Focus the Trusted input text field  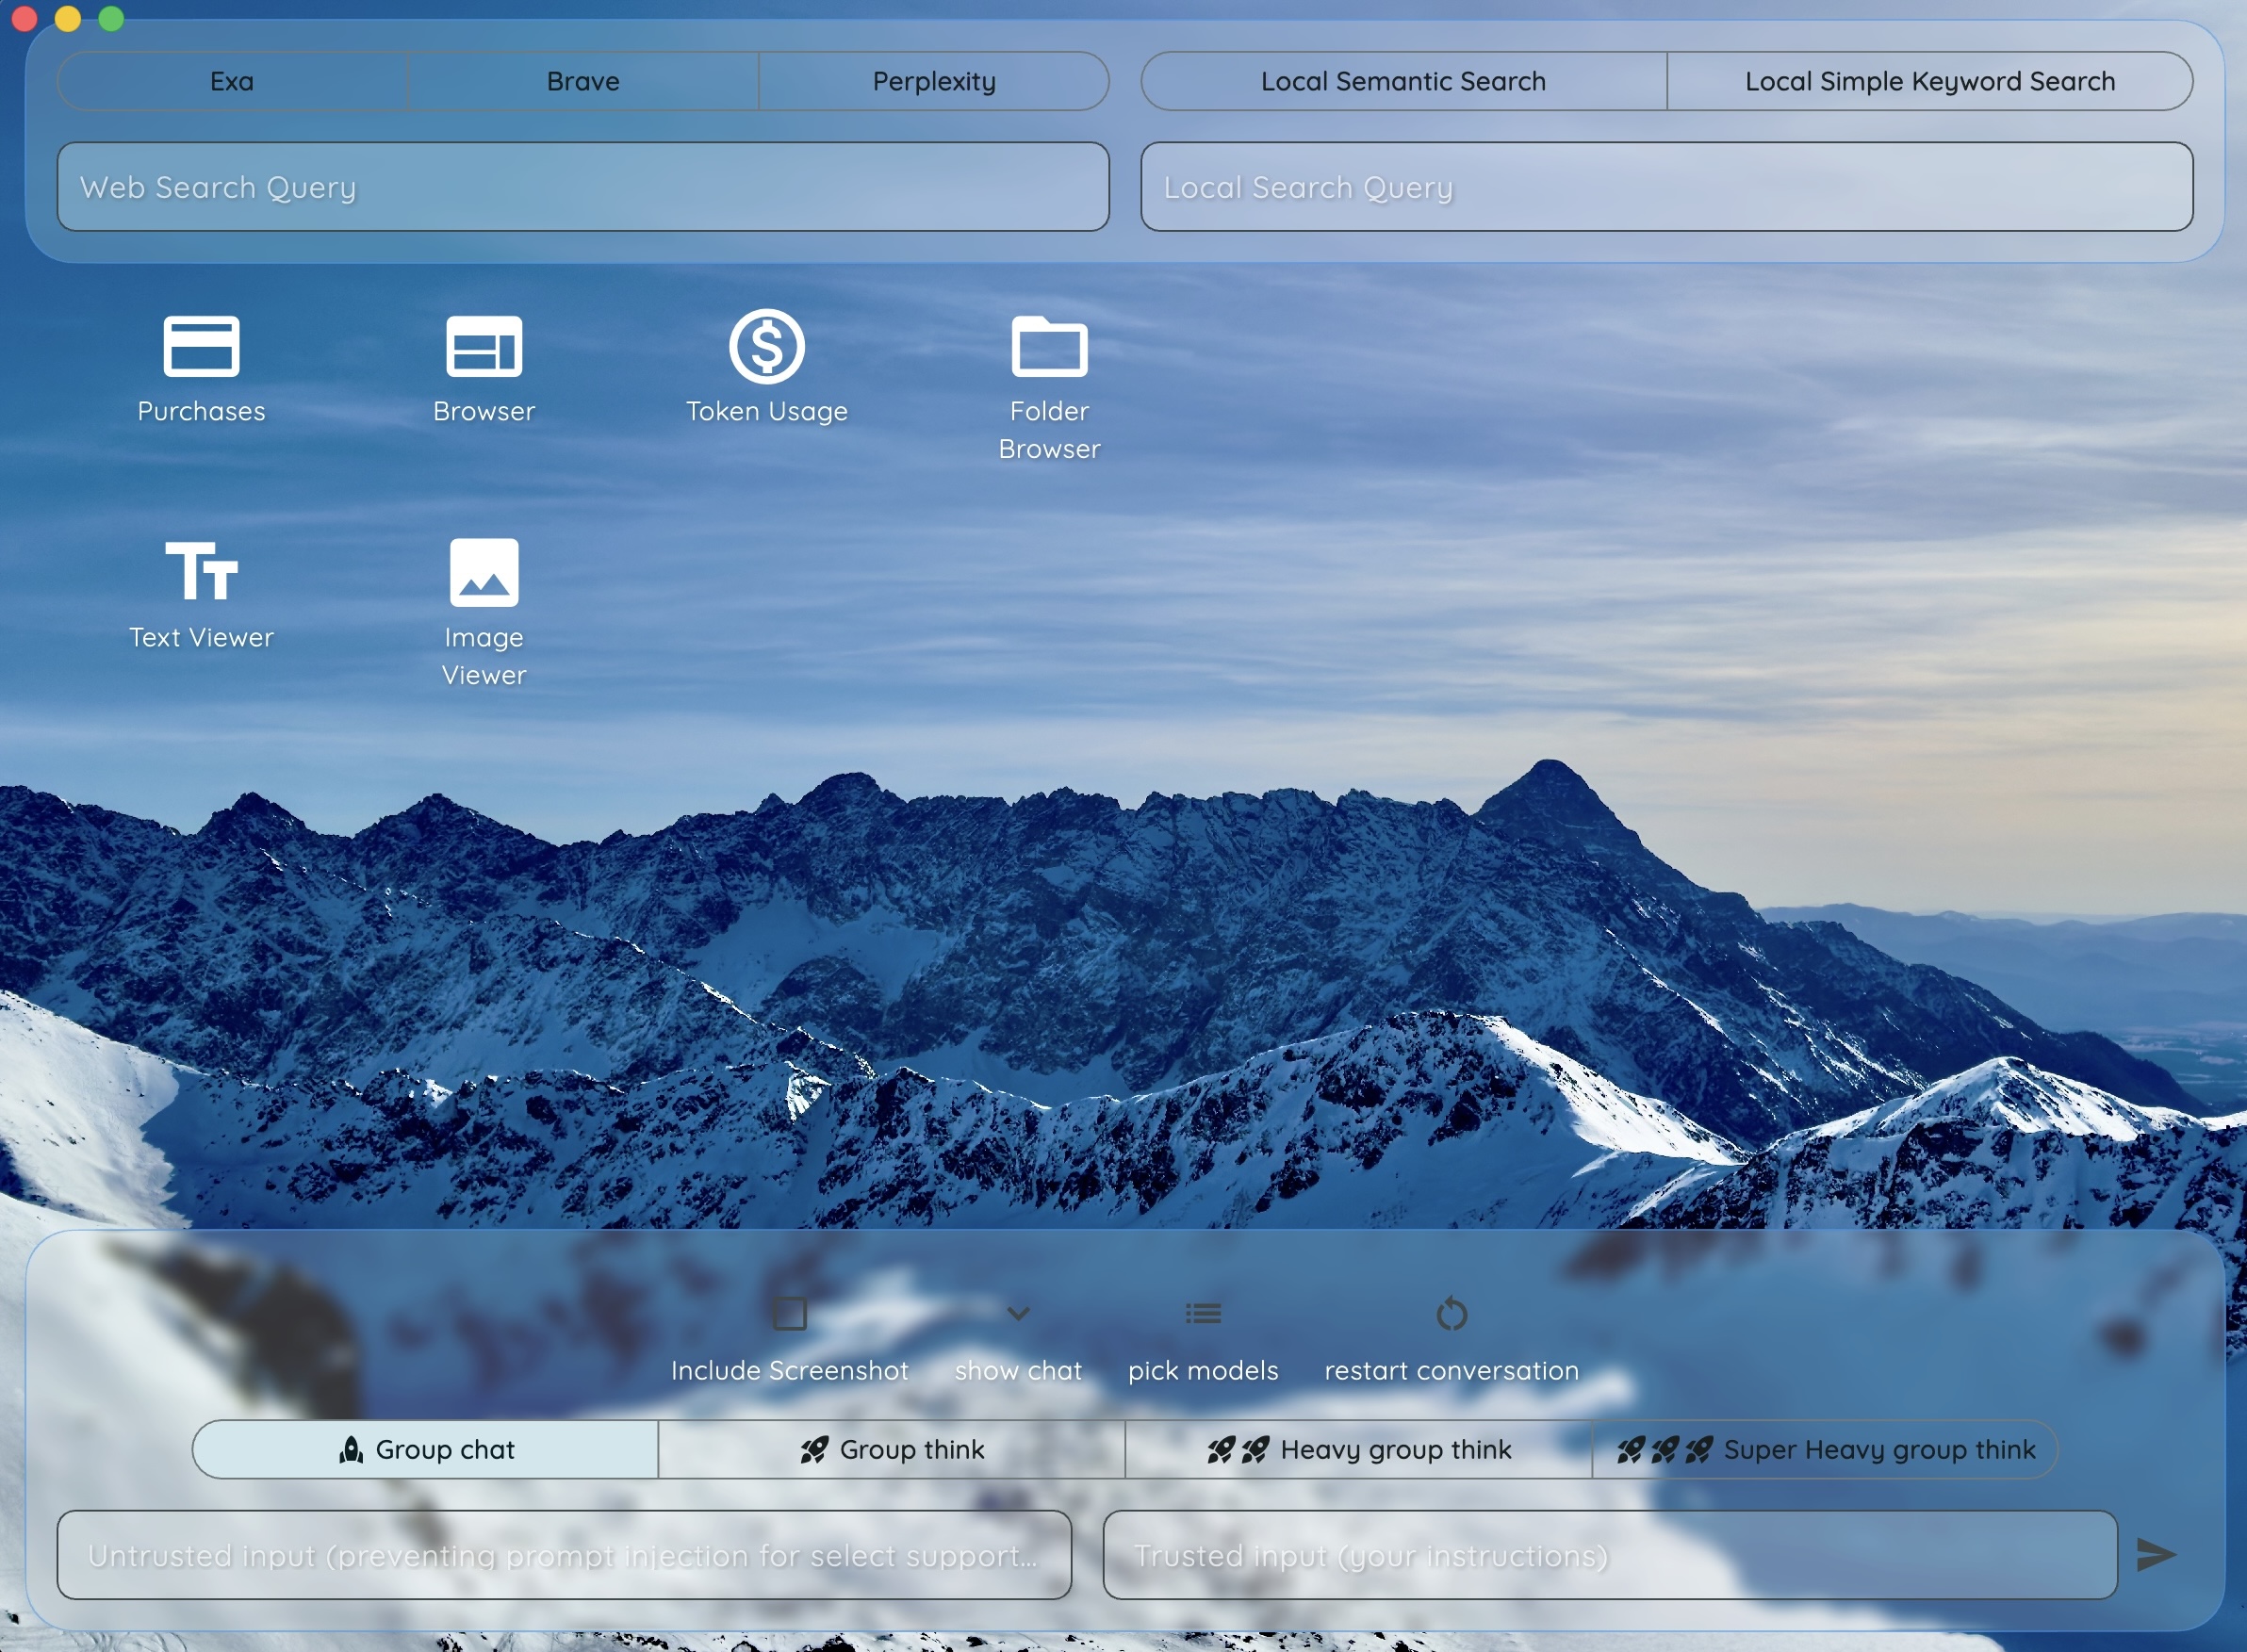(x=1610, y=1555)
